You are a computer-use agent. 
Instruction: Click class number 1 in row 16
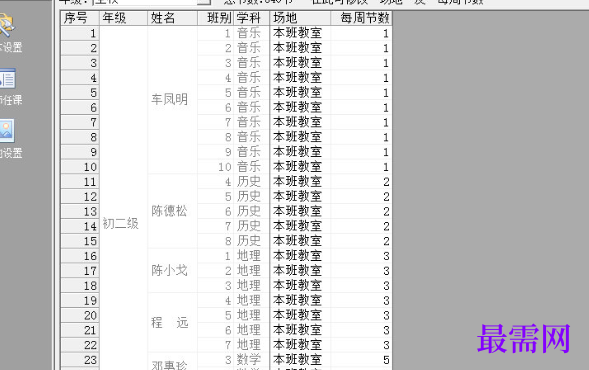pos(216,256)
